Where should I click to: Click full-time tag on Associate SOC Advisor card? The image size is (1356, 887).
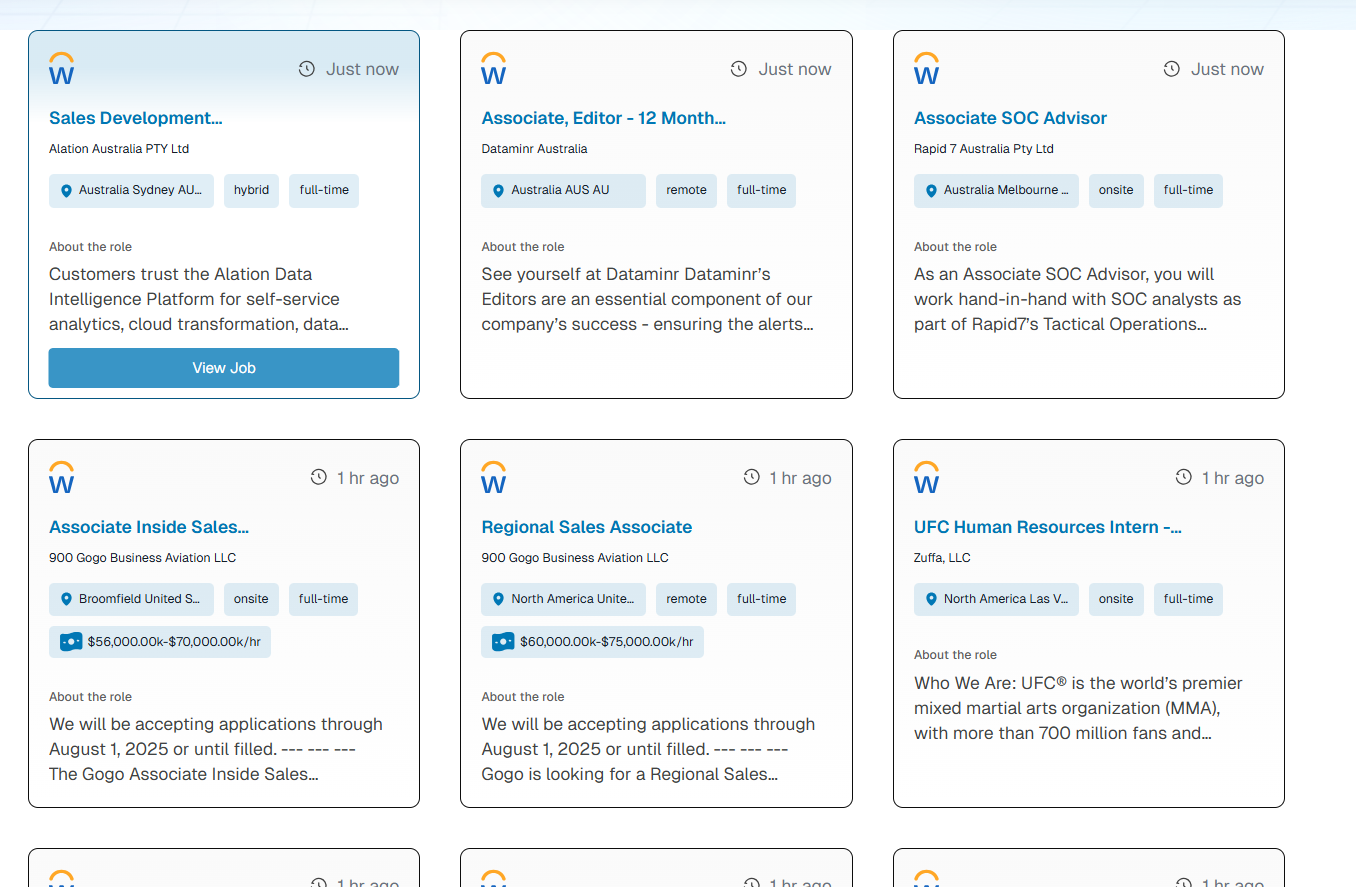[1188, 190]
